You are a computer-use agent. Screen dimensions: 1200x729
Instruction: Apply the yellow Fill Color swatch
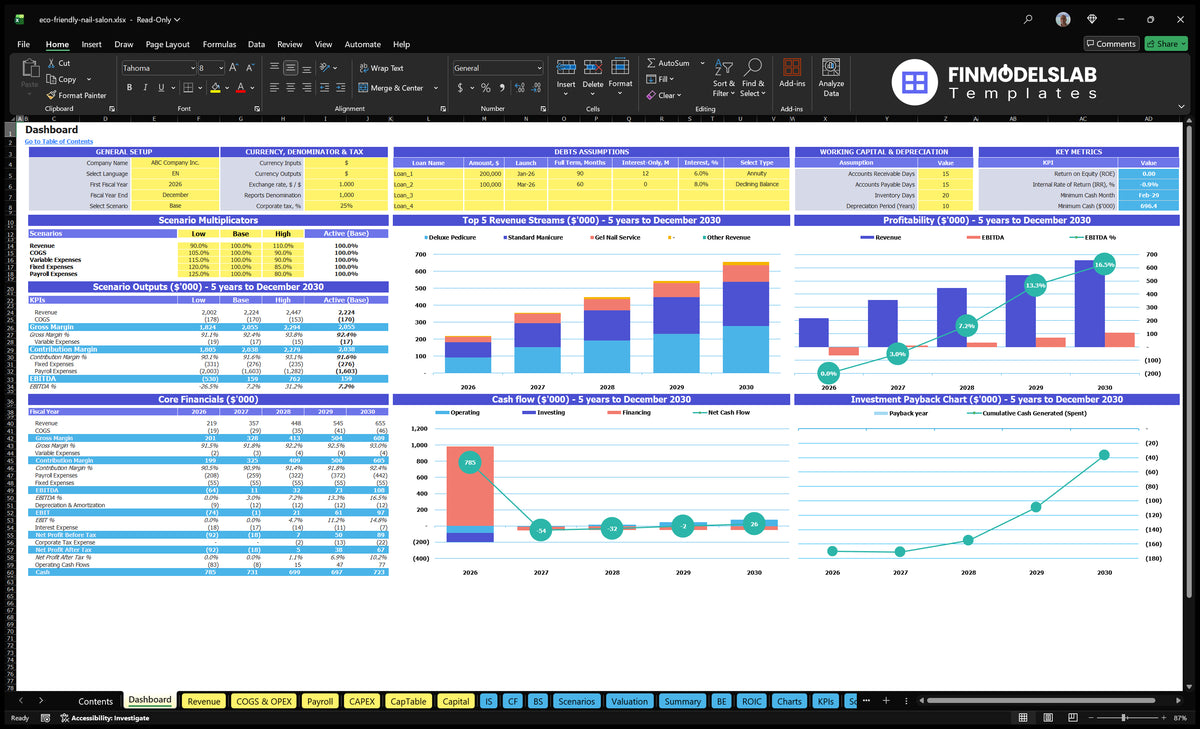(x=214, y=88)
